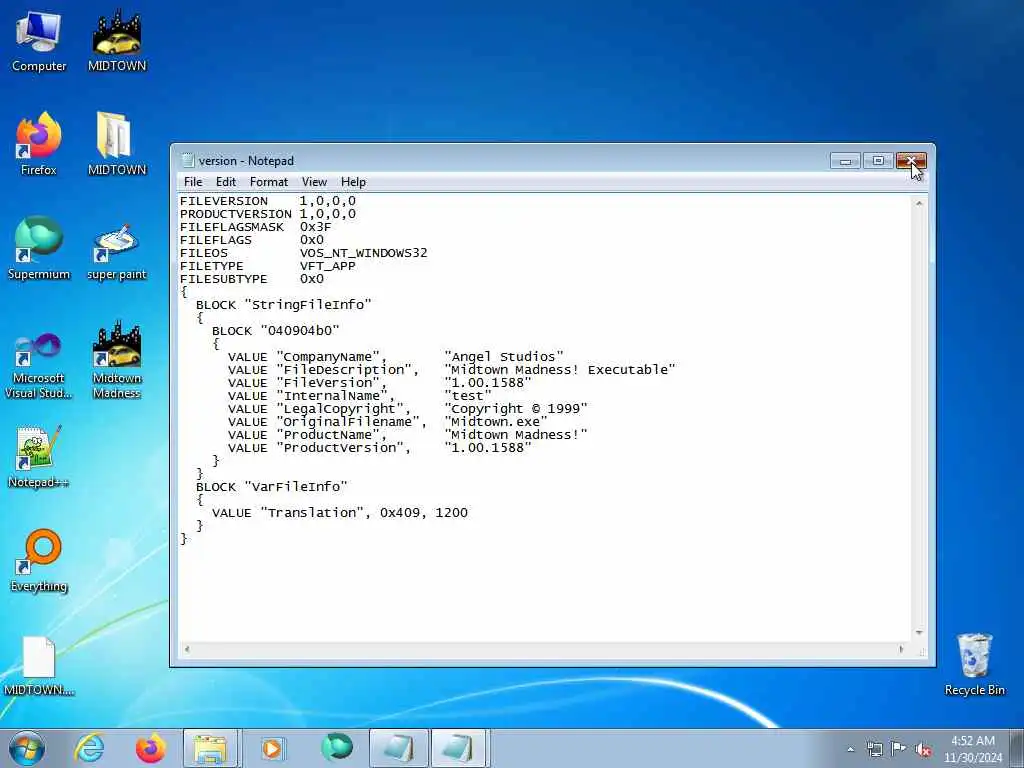Click the muted volume tray icon

click(x=923, y=750)
